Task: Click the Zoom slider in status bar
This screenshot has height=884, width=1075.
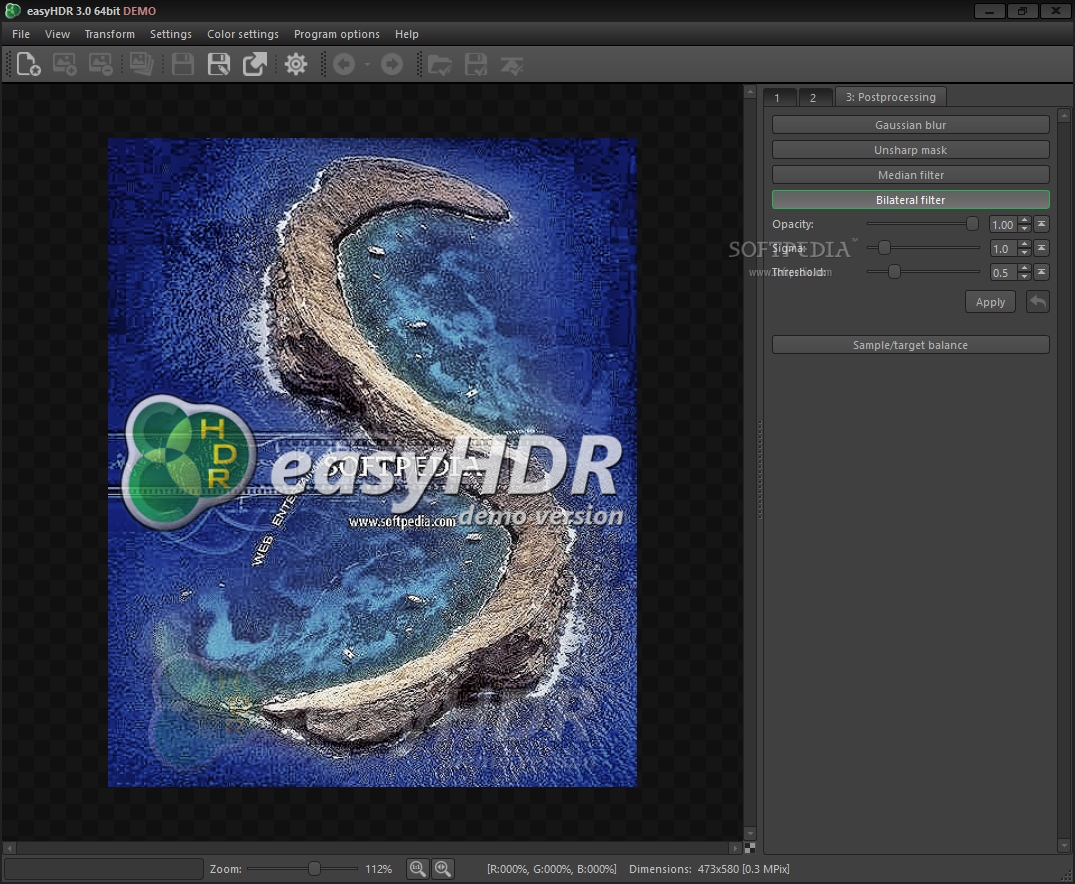Action: (314, 869)
